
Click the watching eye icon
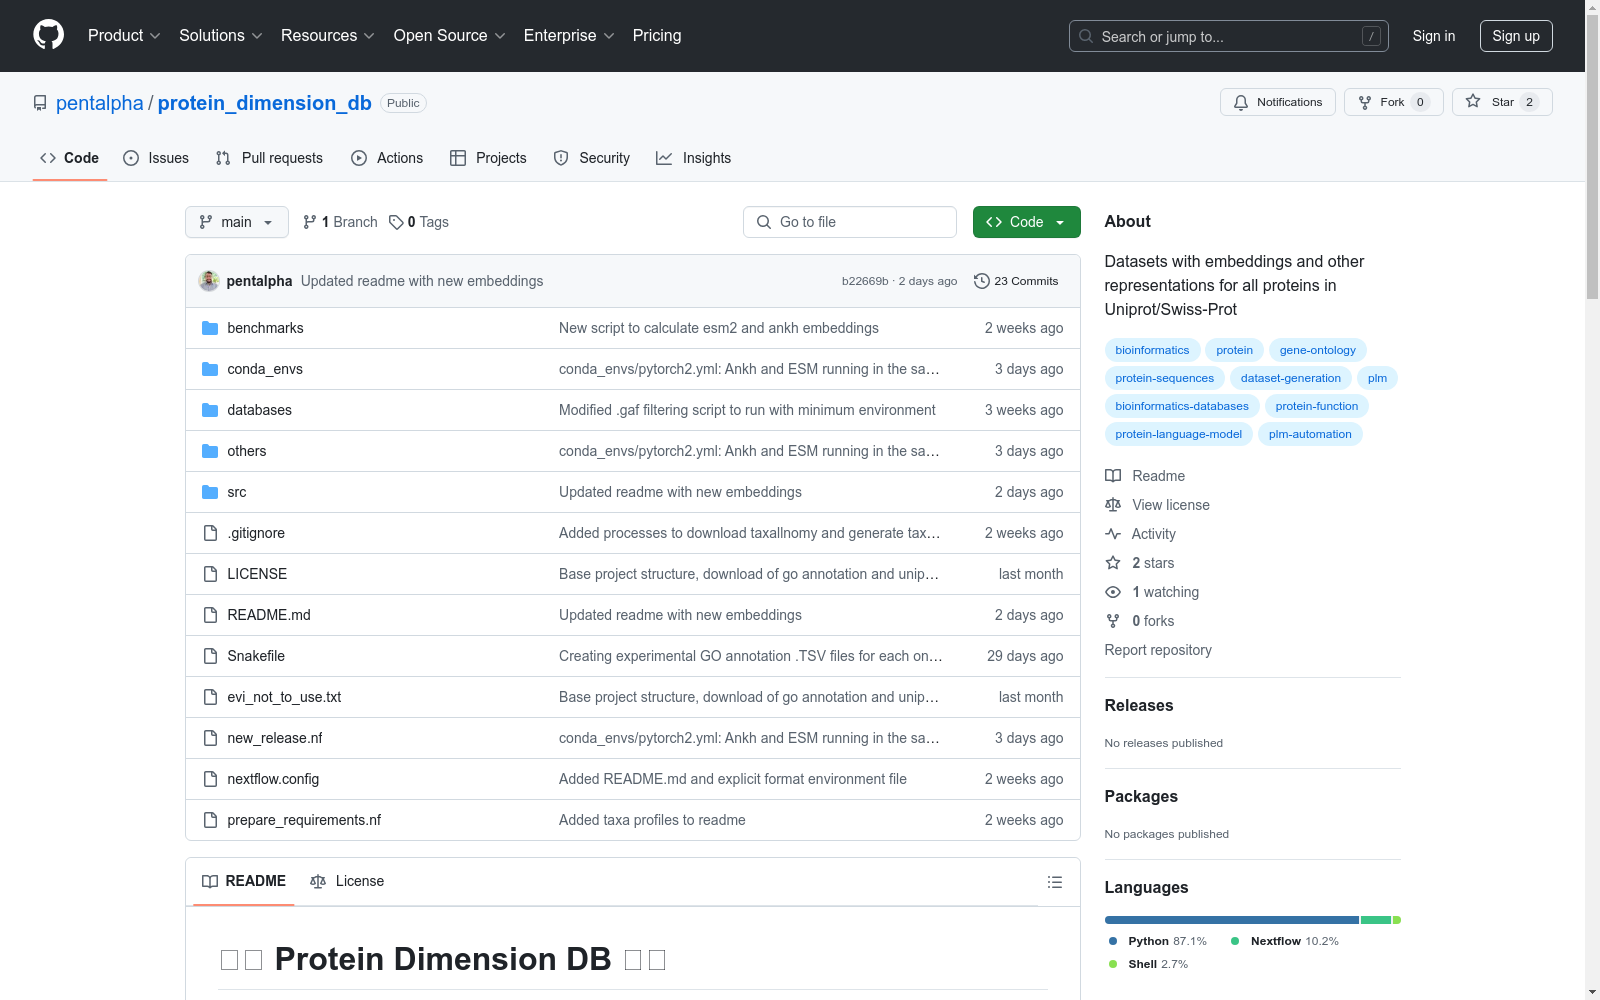(1113, 592)
